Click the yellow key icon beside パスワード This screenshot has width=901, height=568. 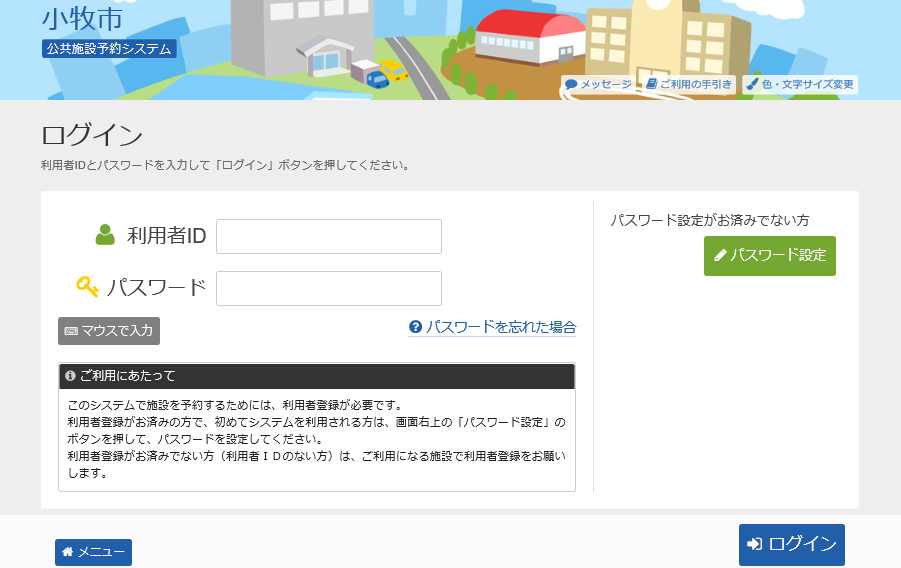click(x=88, y=287)
